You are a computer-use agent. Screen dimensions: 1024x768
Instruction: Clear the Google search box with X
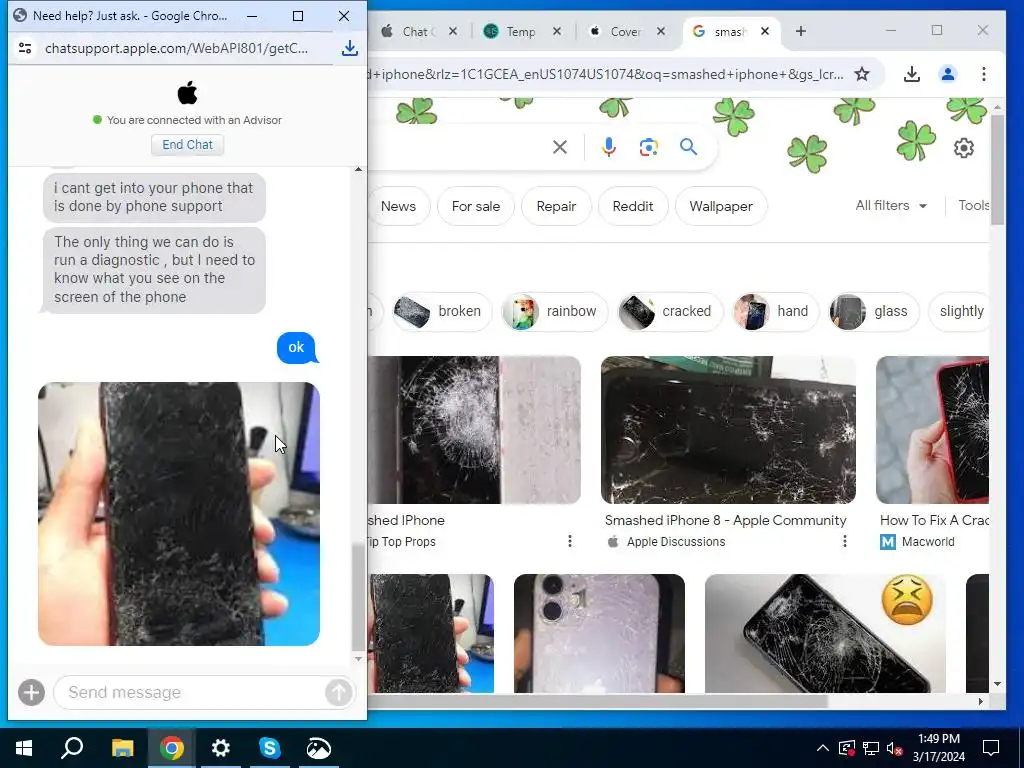pyautogui.click(x=560, y=147)
